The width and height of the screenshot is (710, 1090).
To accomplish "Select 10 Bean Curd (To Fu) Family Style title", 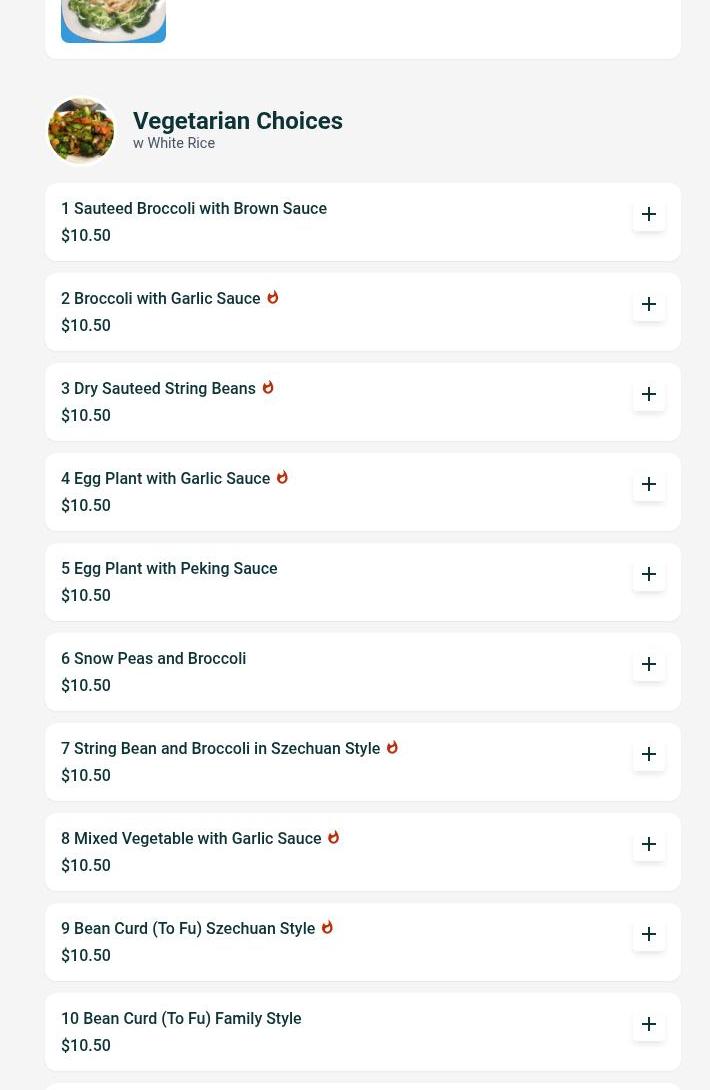I will click(181, 1018).
